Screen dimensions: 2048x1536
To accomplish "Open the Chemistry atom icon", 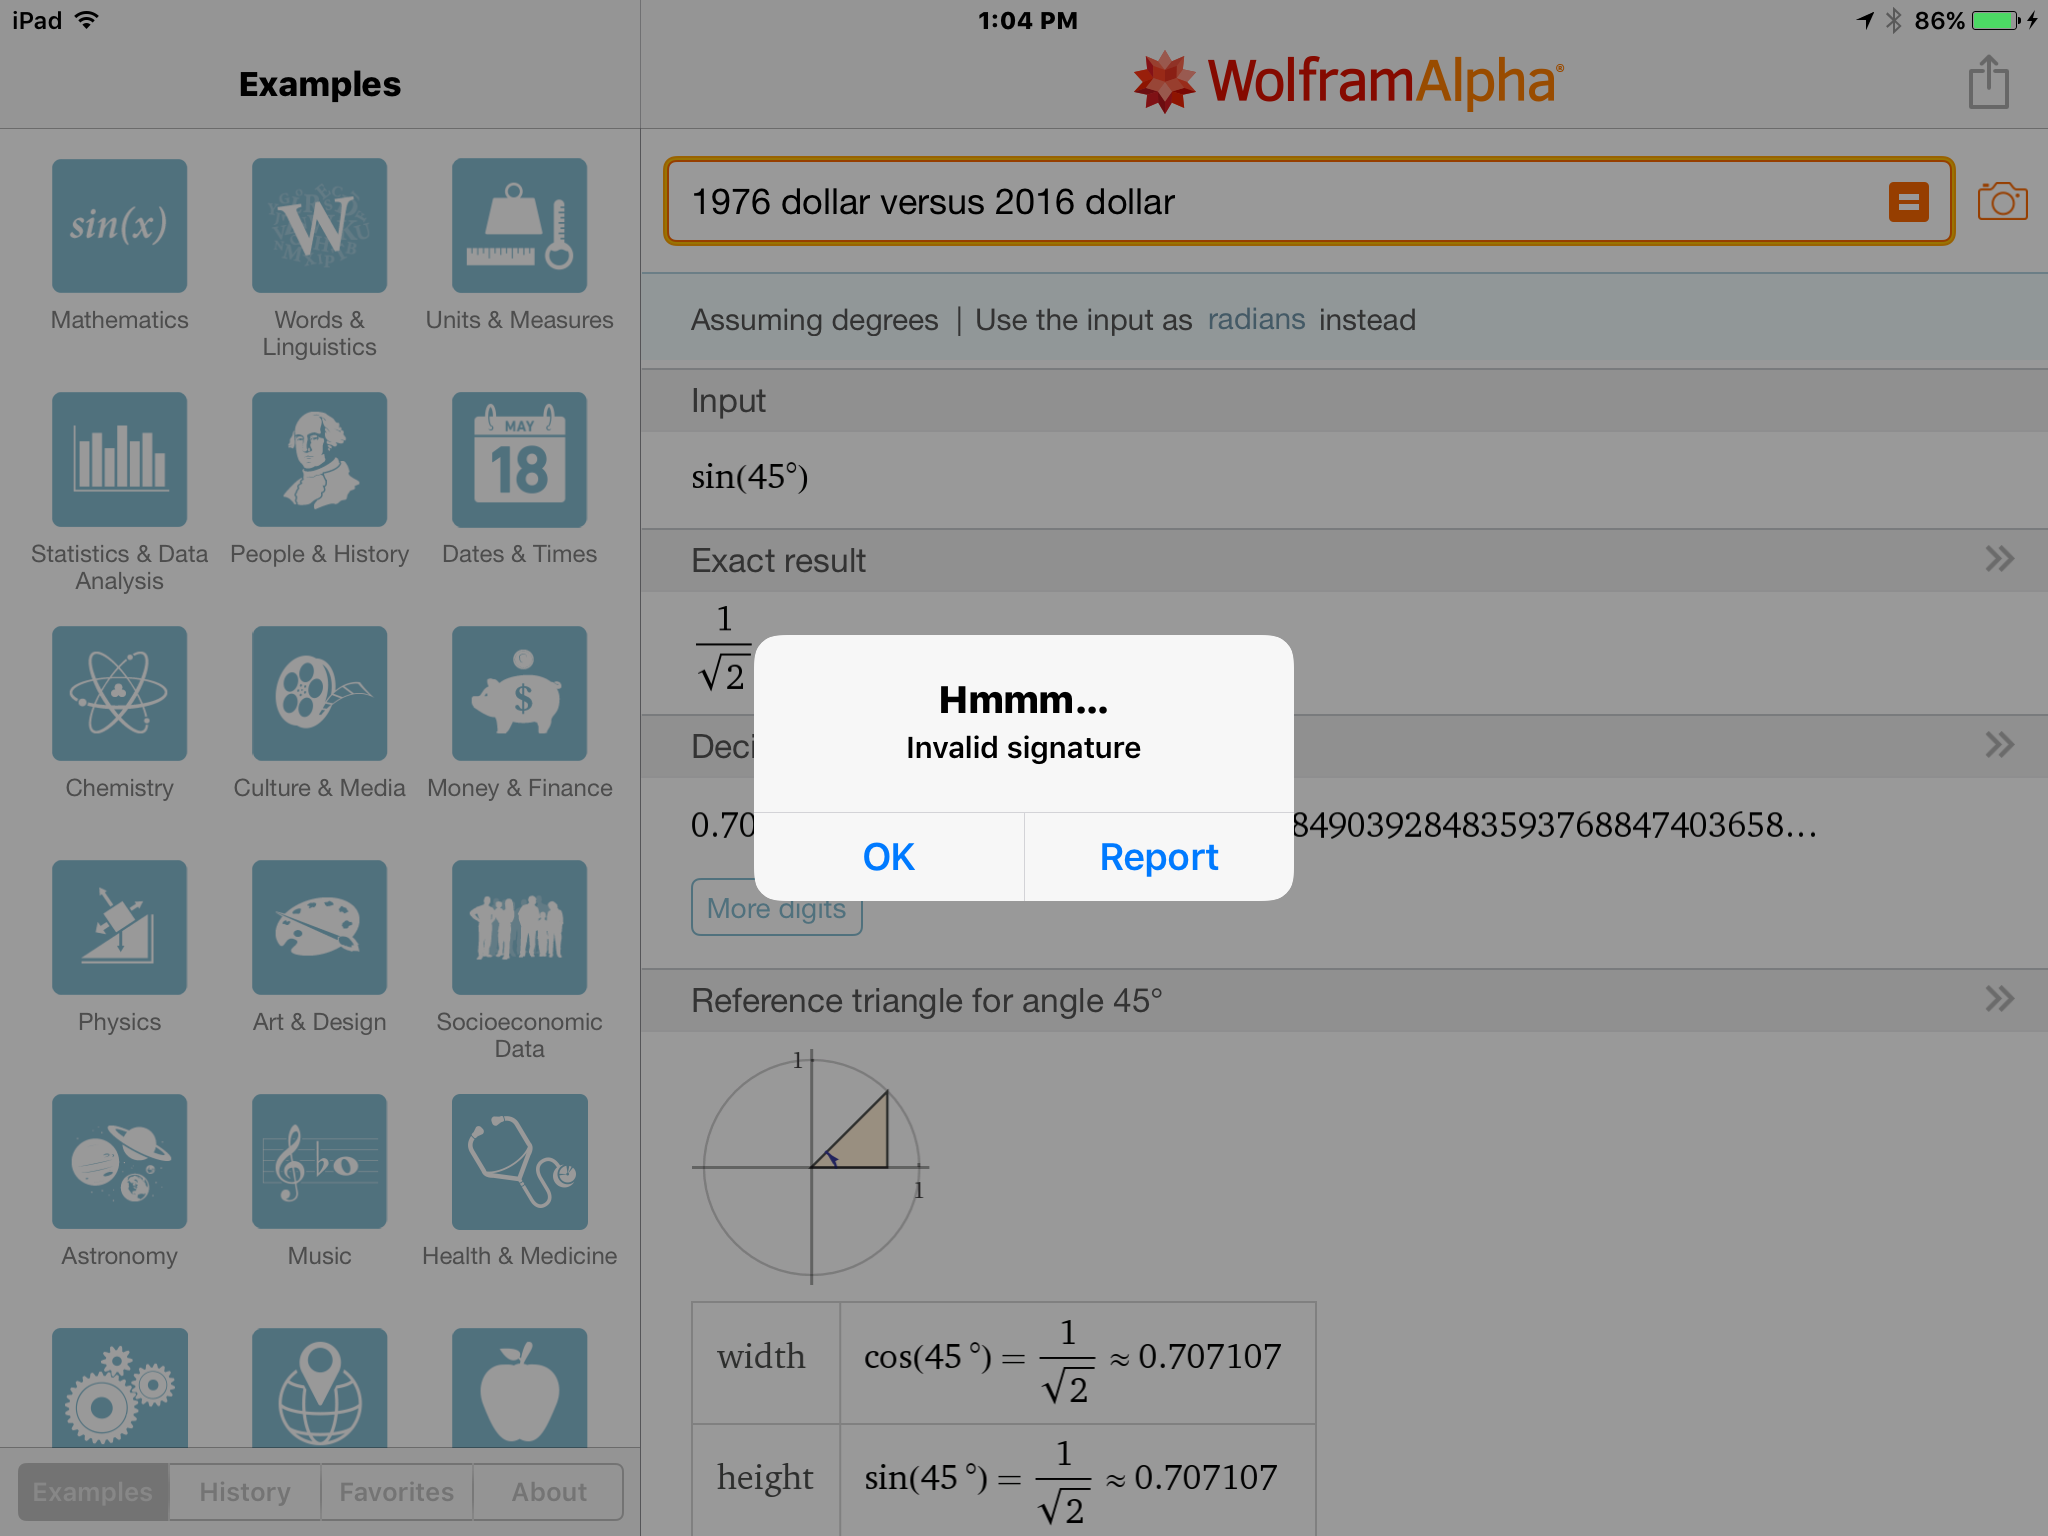I will (119, 694).
